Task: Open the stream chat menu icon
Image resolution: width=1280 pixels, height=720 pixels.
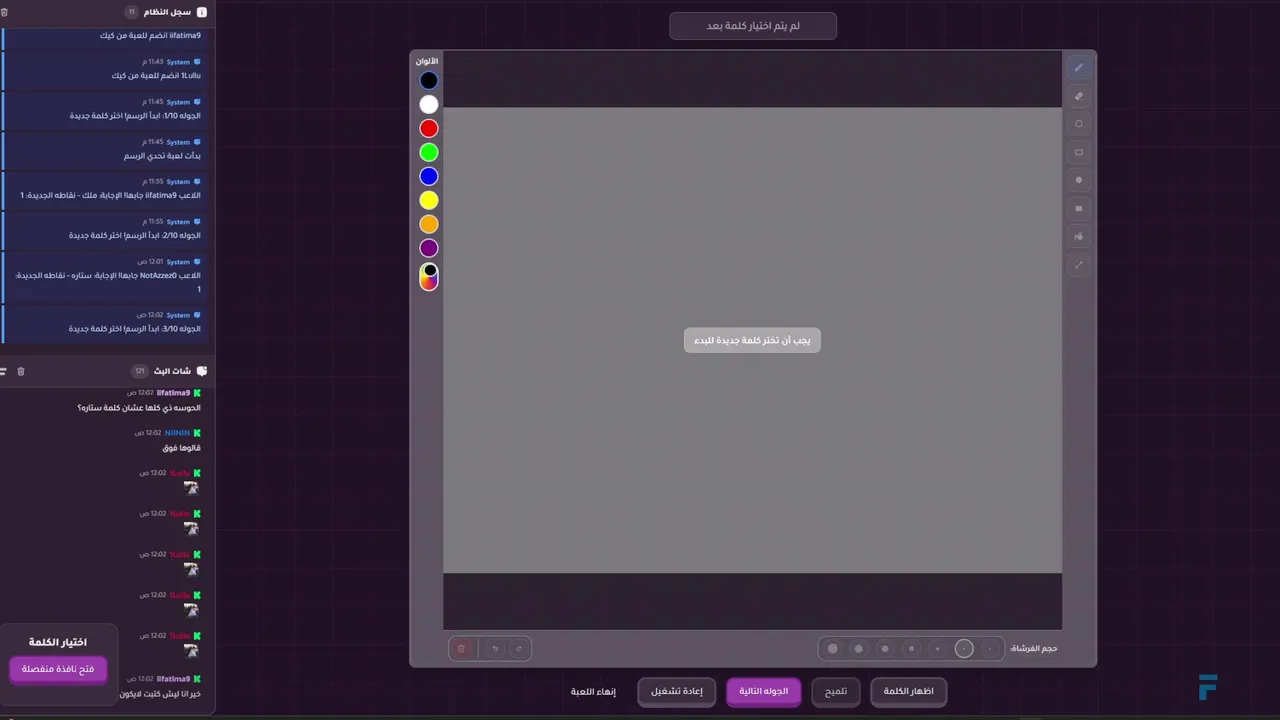Action: click(3, 371)
